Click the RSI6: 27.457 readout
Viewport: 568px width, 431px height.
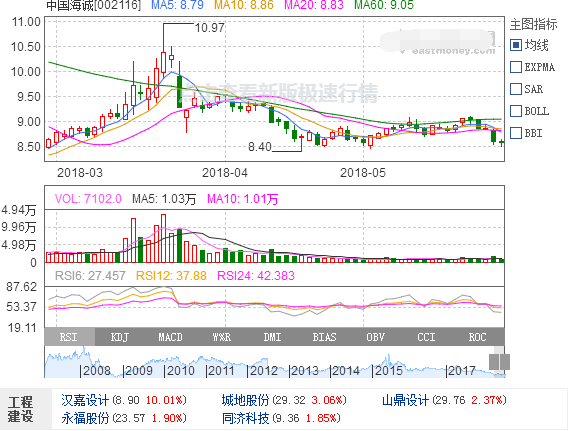coord(90,276)
